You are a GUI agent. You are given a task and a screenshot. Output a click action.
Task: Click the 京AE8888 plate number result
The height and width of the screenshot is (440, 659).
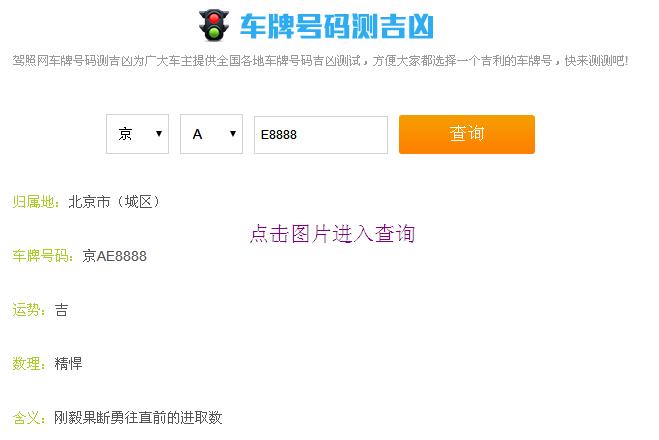(x=114, y=256)
